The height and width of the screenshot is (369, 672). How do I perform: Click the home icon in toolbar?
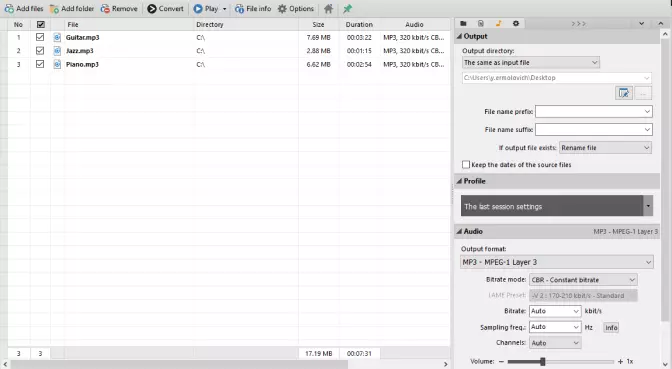click(328, 9)
